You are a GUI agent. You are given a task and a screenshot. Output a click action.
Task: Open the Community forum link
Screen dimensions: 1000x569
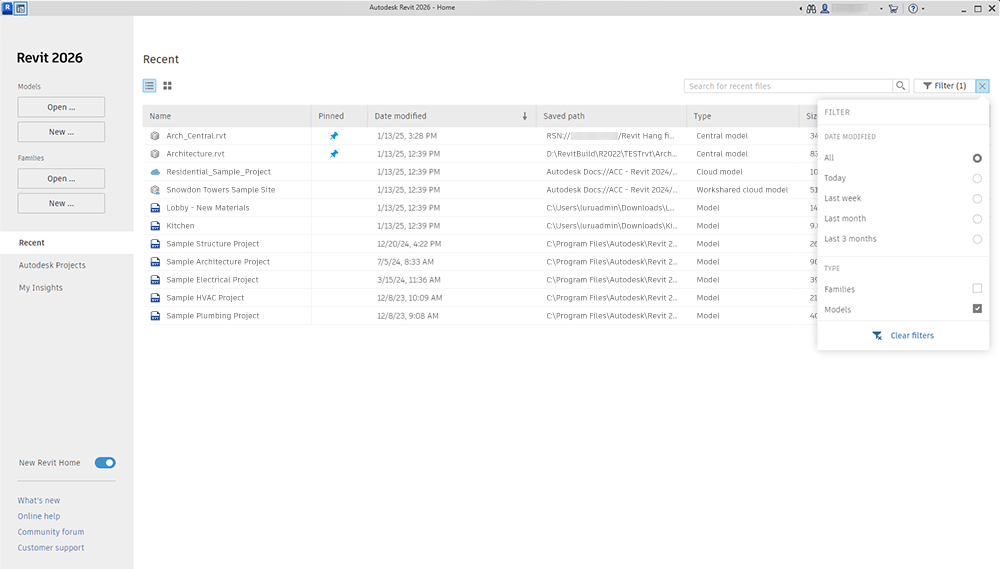click(x=51, y=532)
